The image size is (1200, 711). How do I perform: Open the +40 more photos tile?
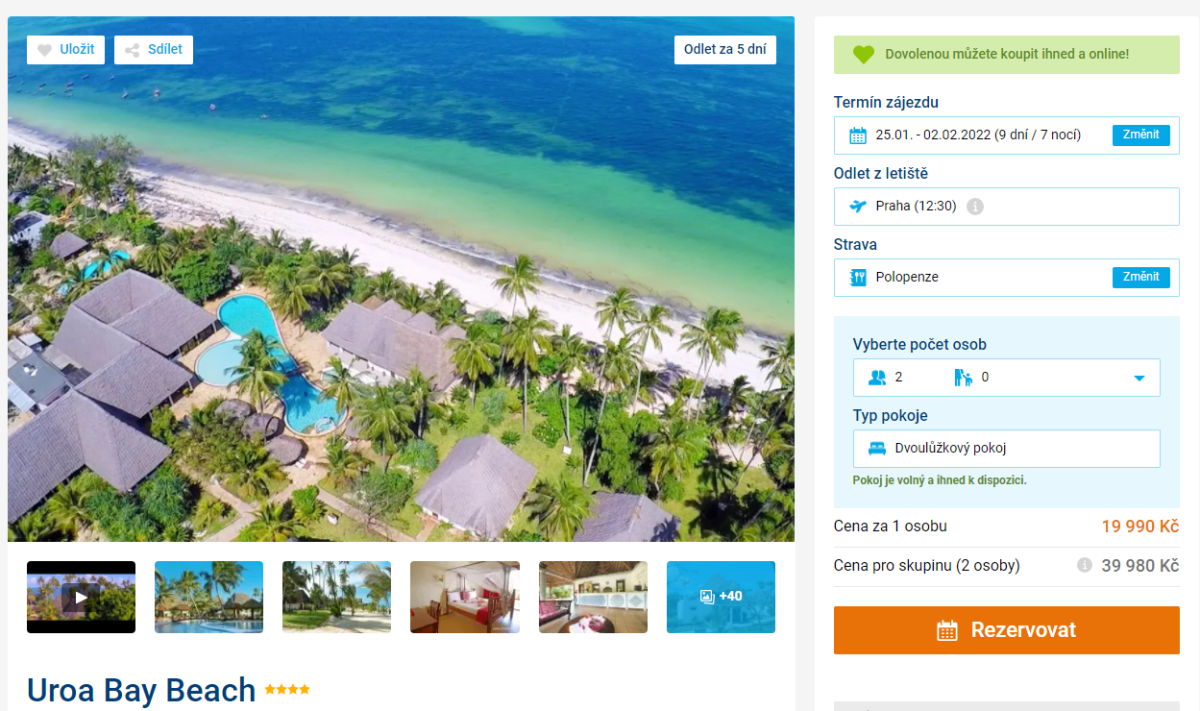(721, 597)
